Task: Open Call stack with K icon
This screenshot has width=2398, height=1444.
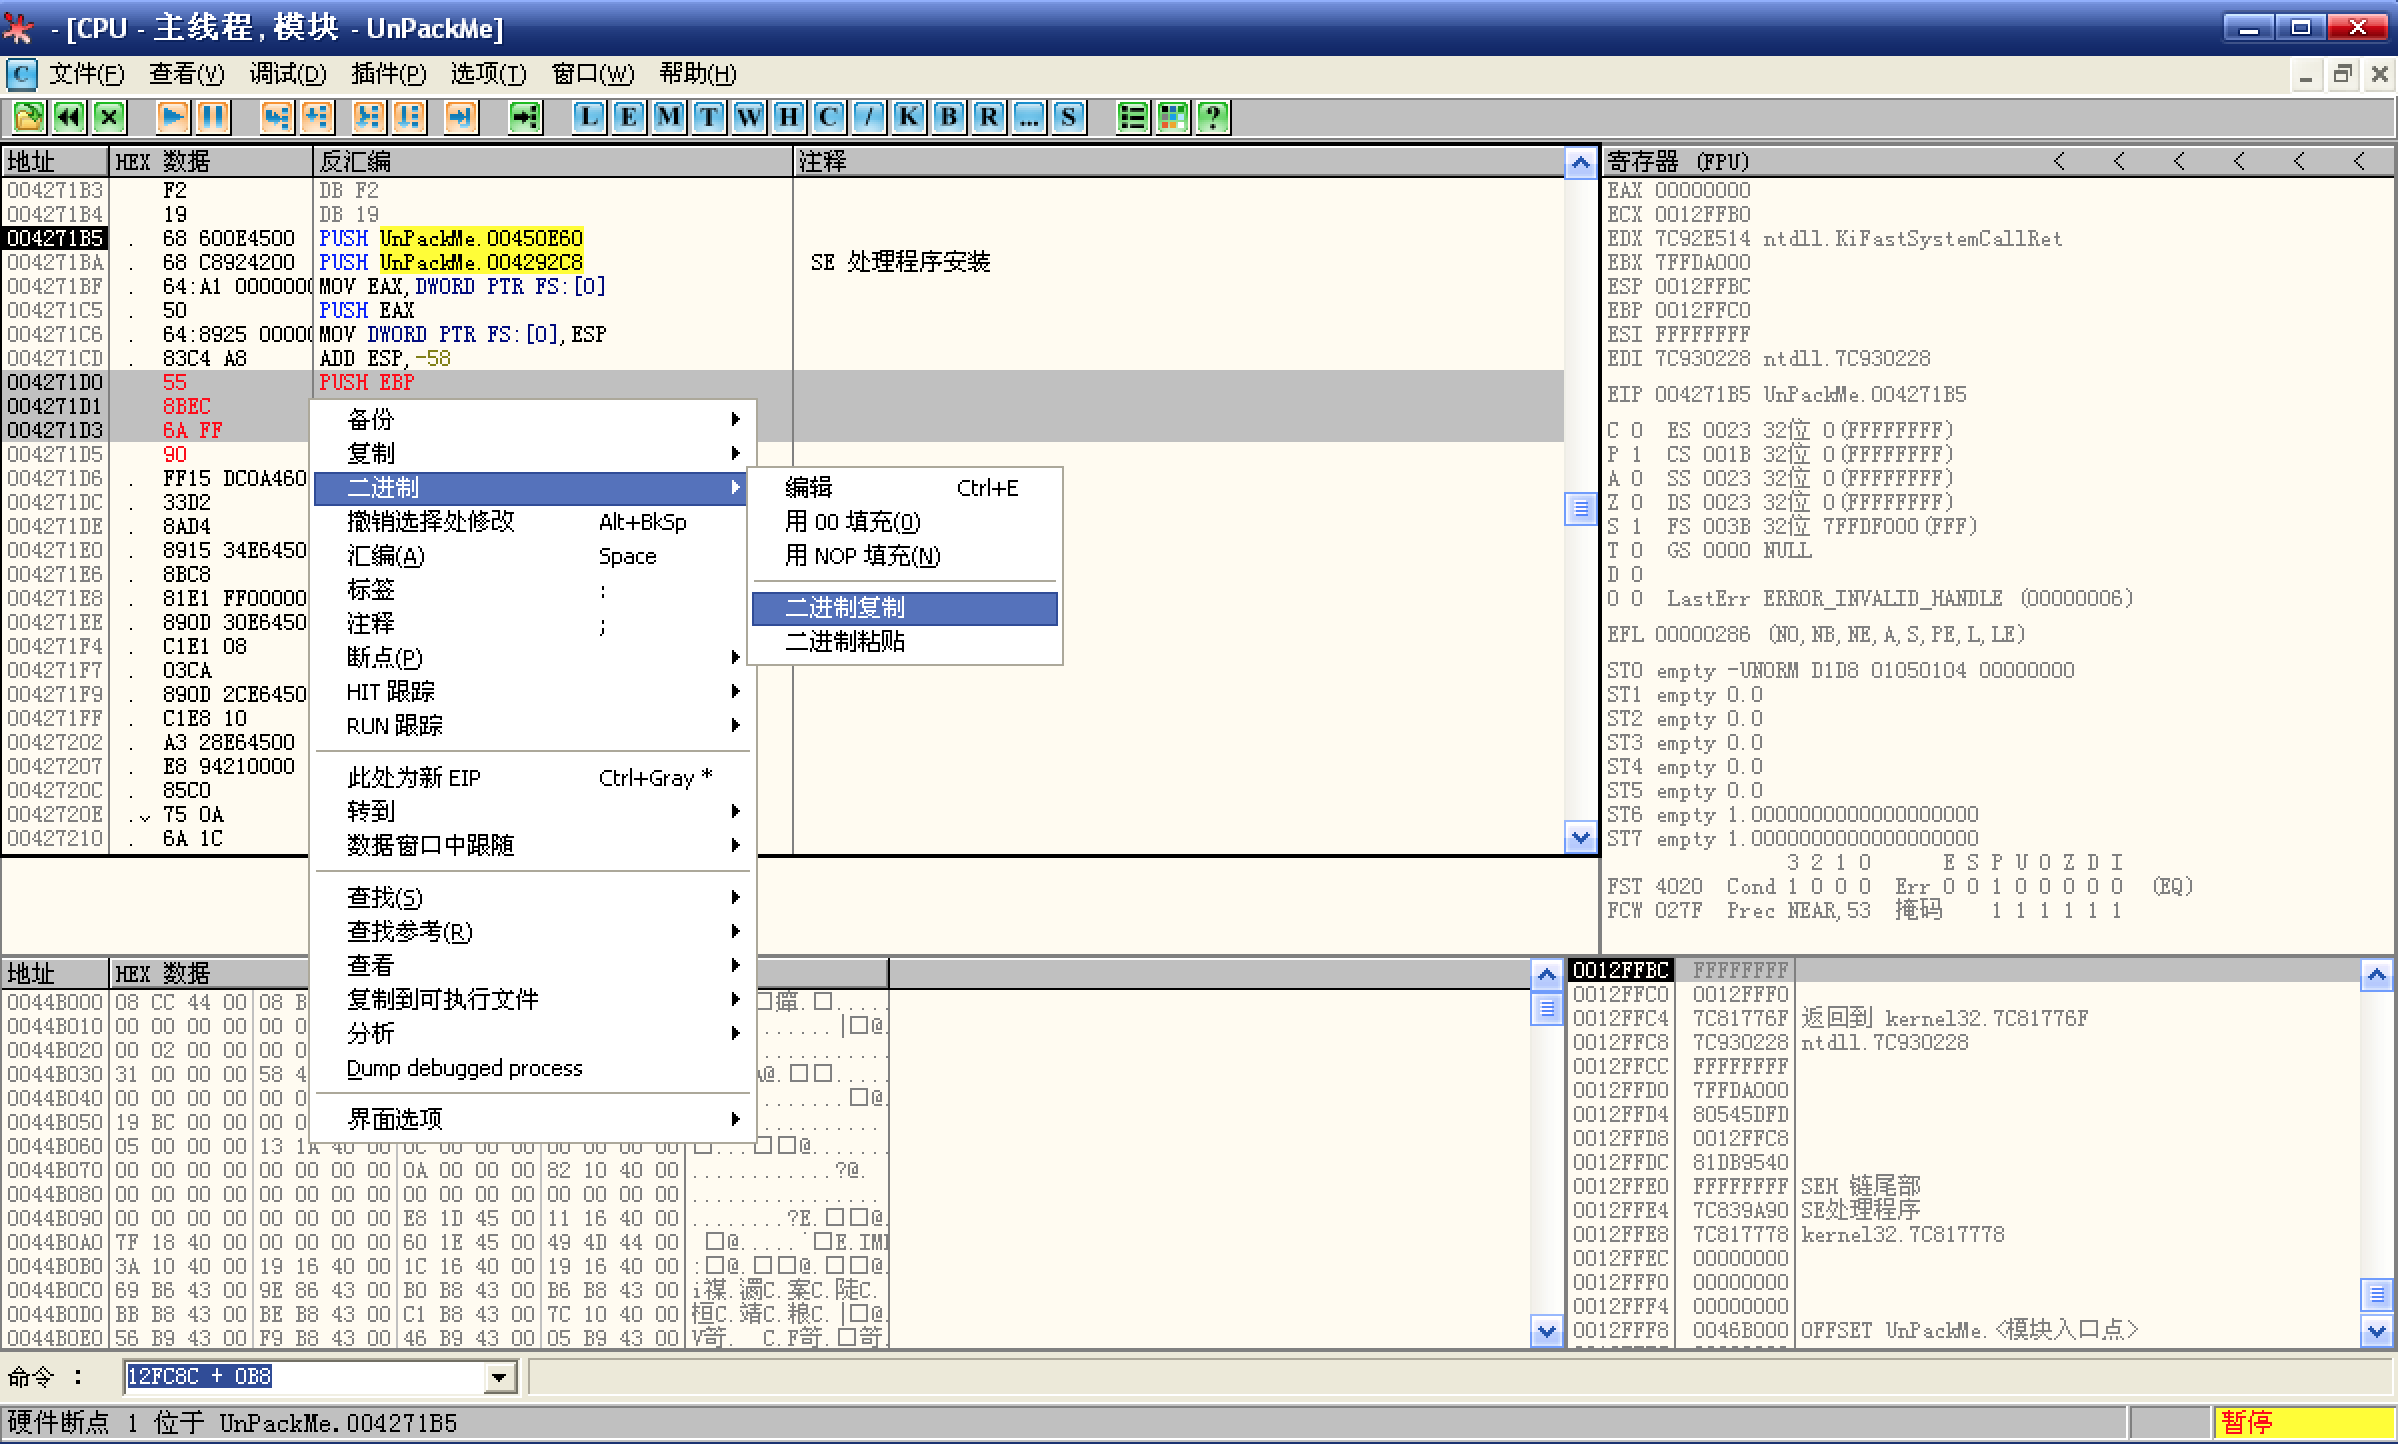Action: click(908, 118)
